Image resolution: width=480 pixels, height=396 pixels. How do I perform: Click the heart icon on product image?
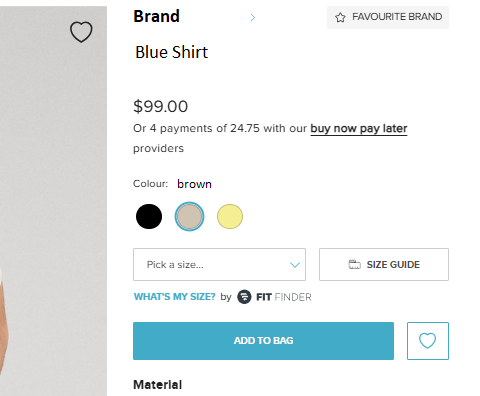coord(81,32)
